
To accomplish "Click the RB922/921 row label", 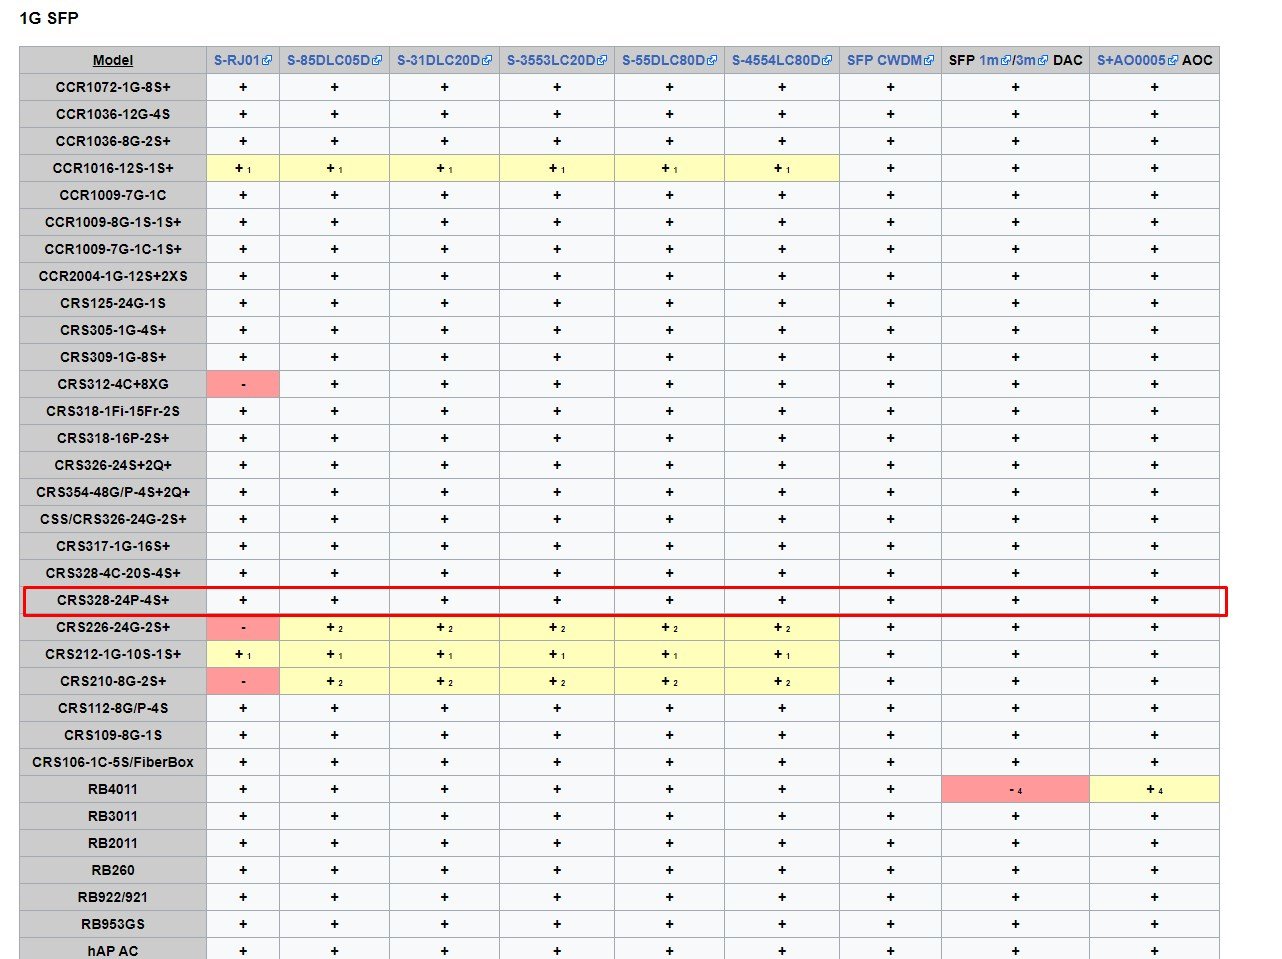I will [x=113, y=897].
